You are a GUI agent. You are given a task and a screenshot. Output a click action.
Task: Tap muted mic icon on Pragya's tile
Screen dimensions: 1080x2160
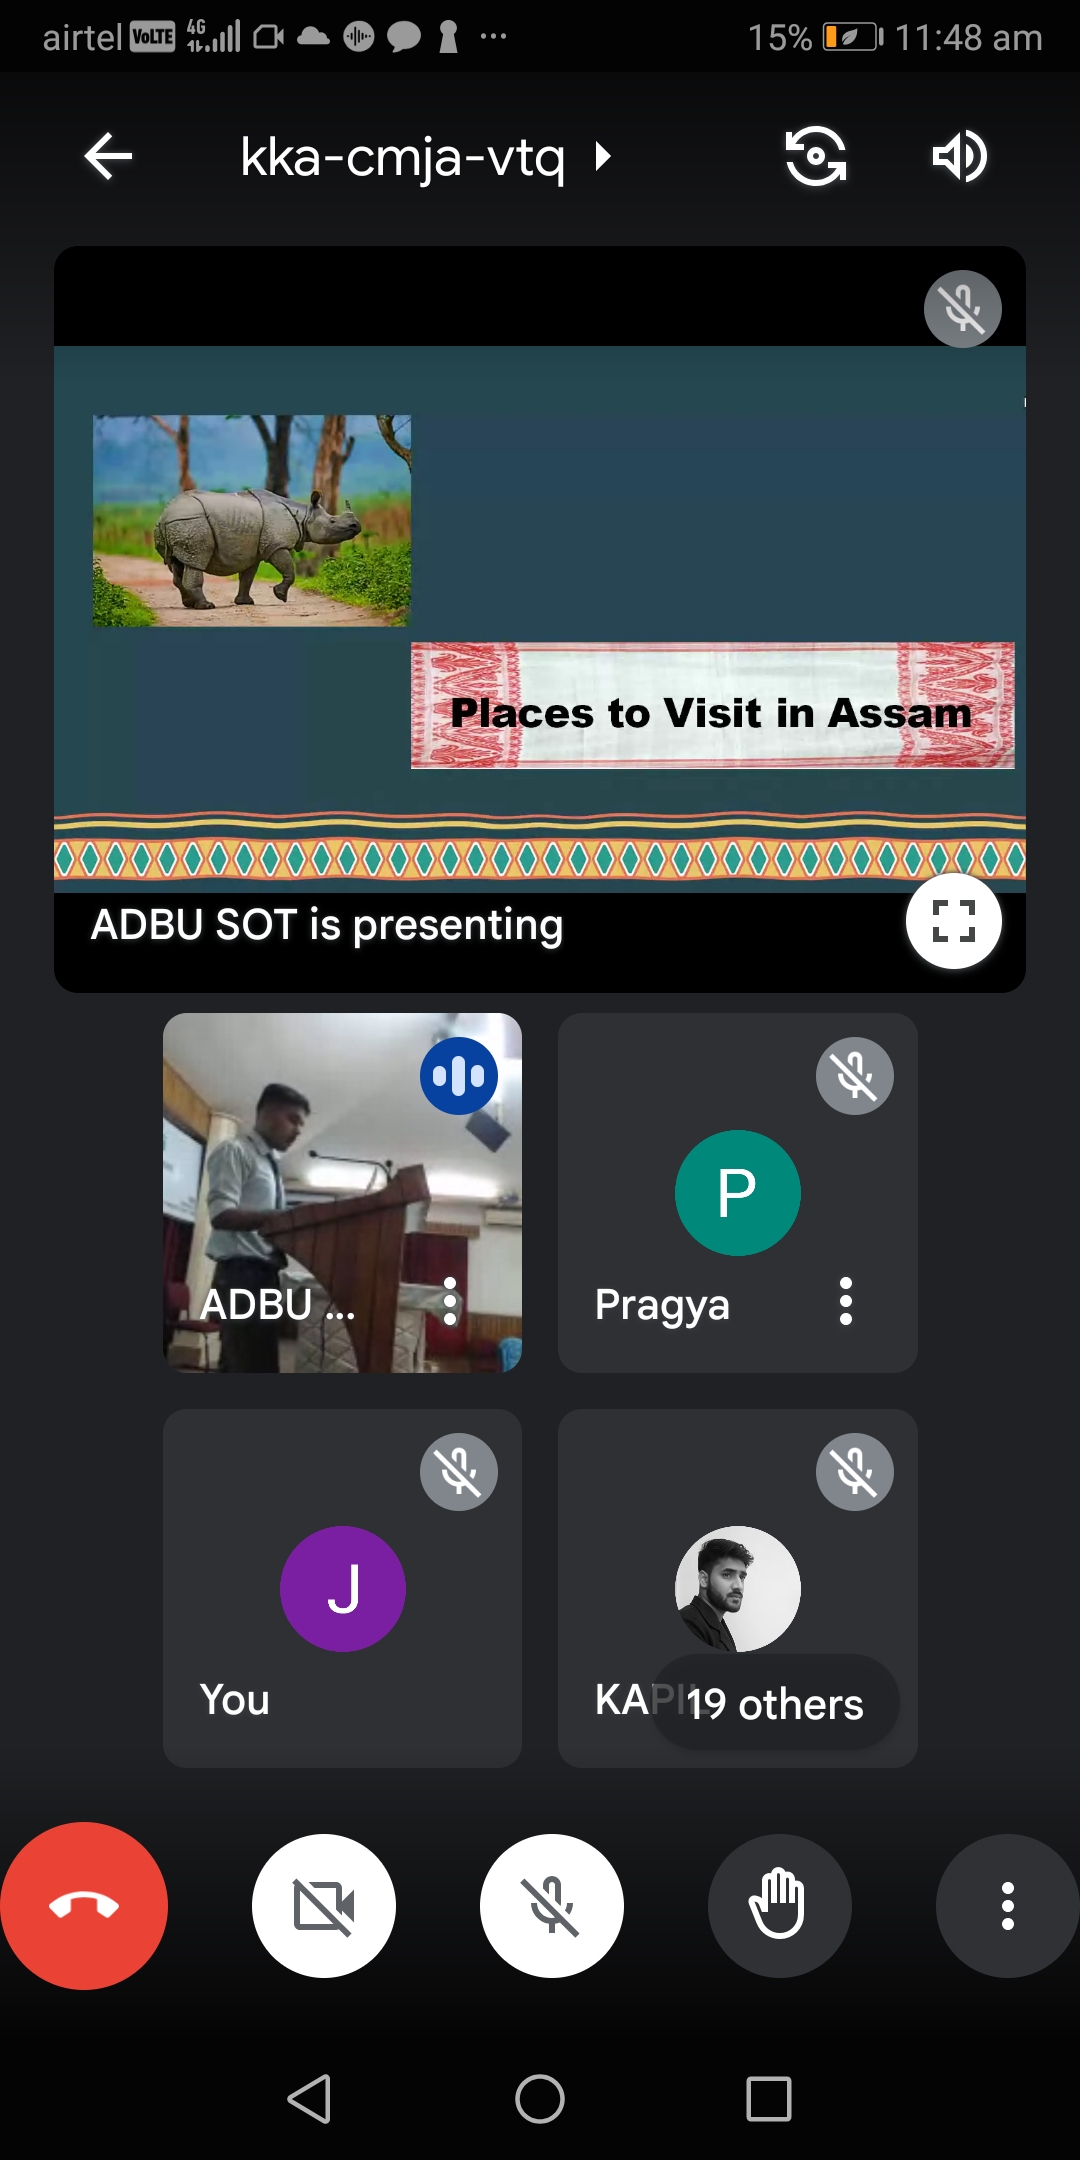[x=855, y=1076]
